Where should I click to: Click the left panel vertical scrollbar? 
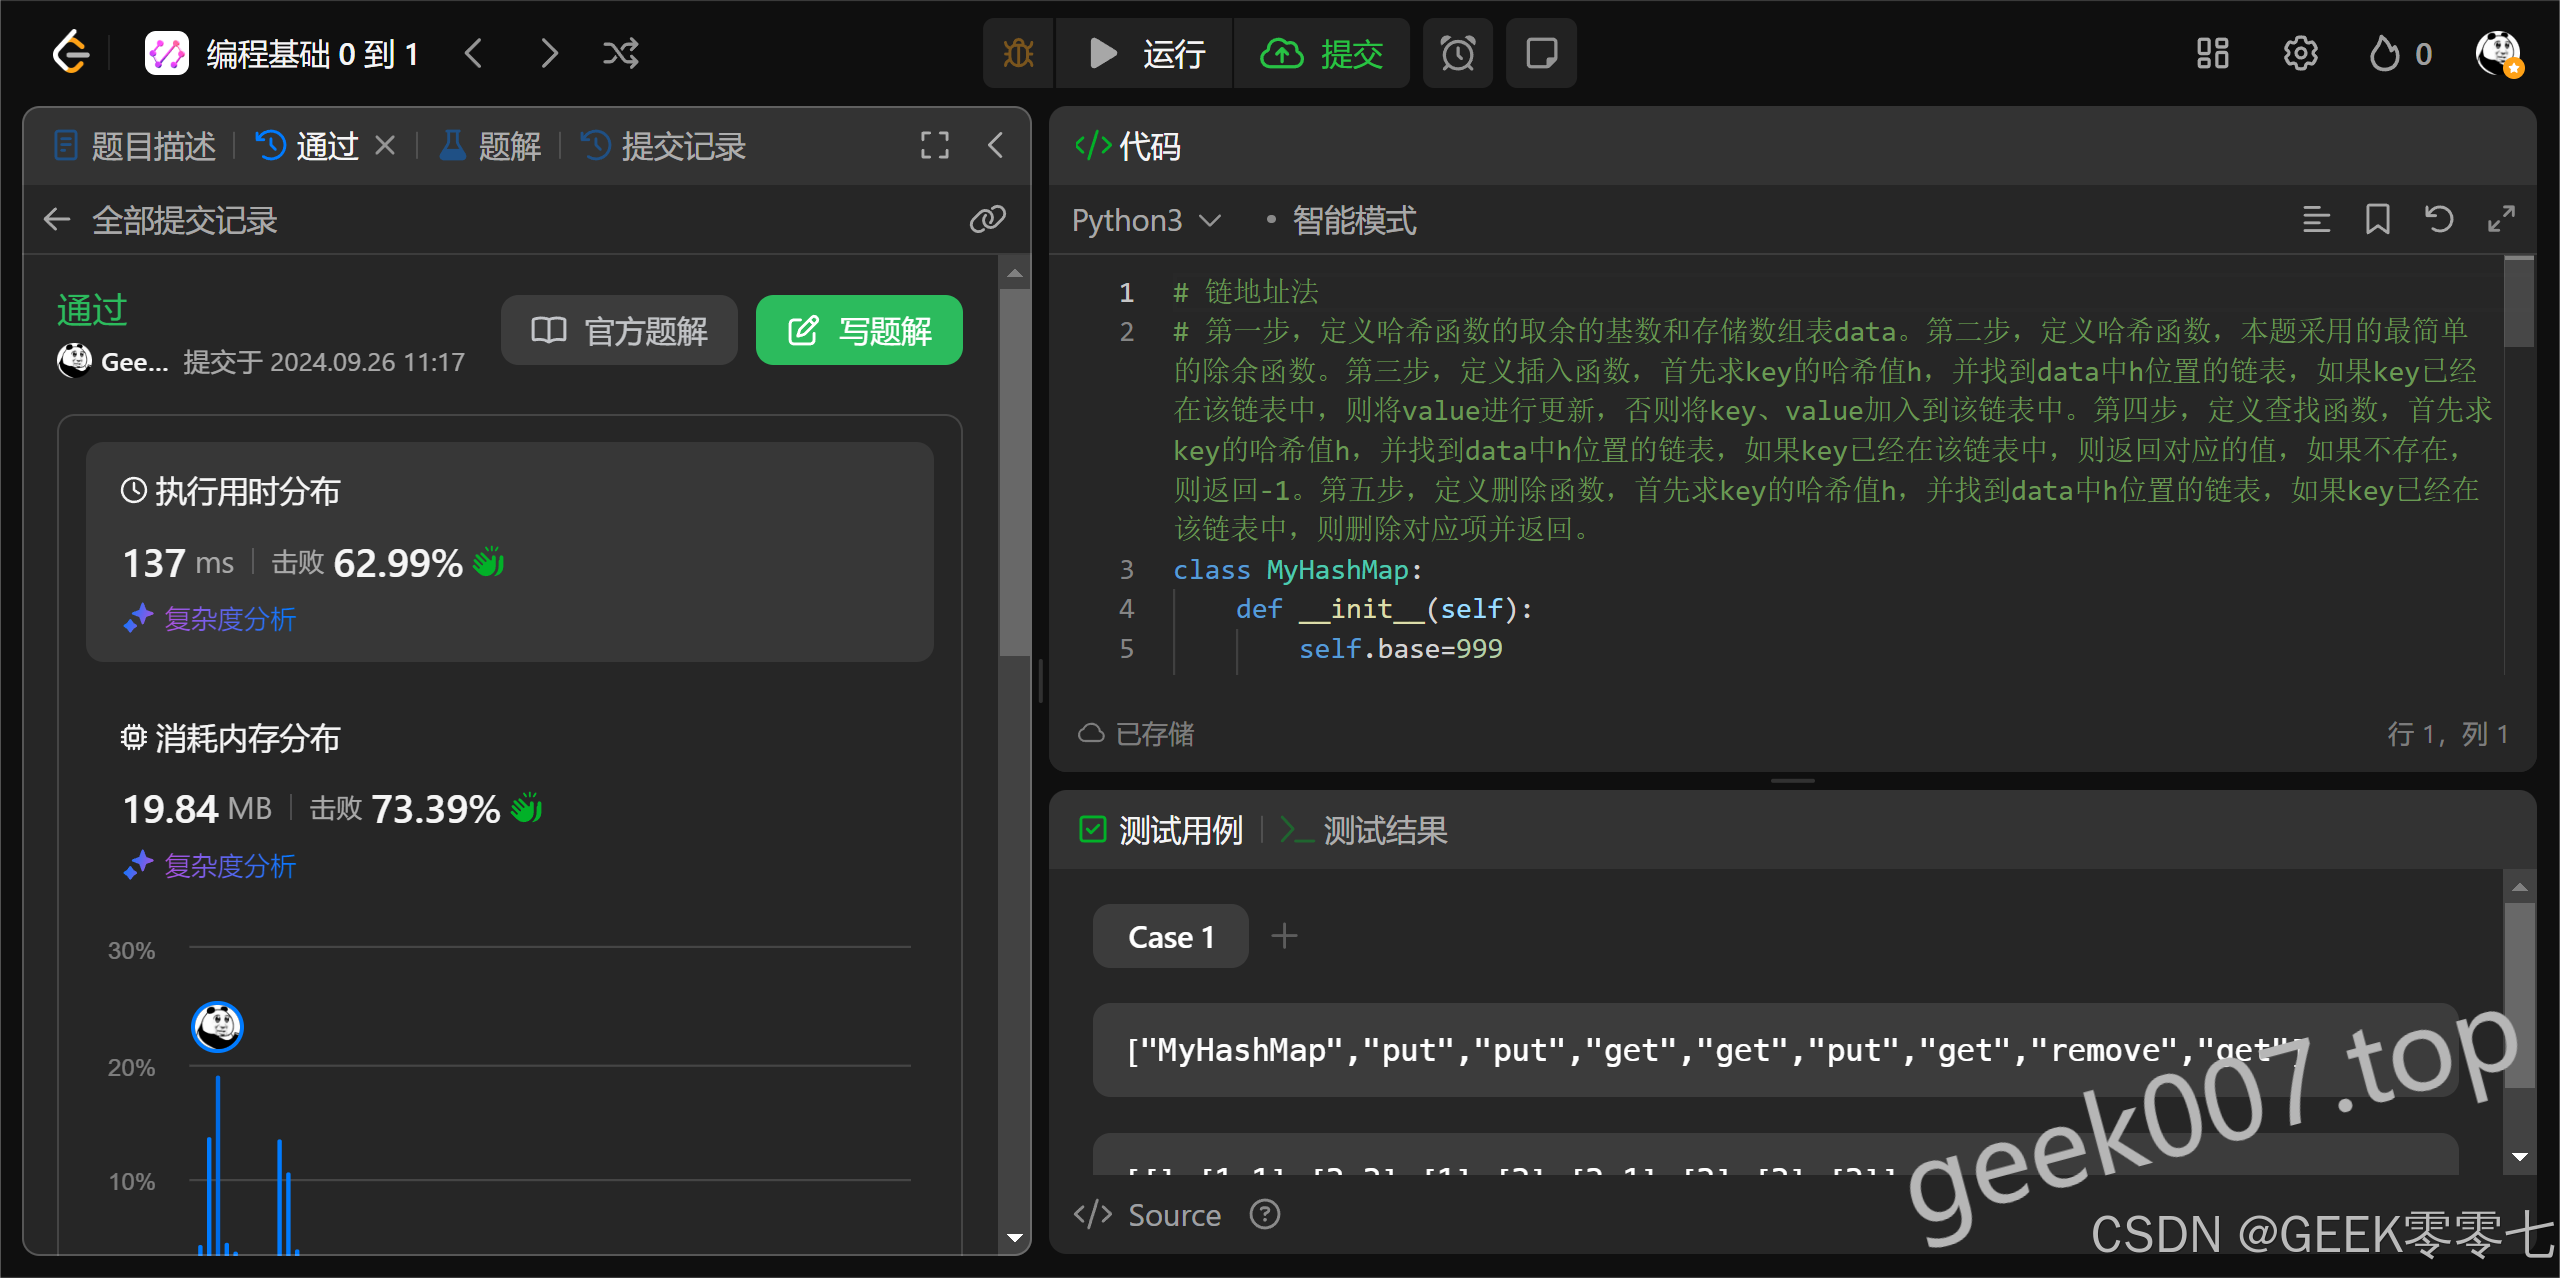(1014, 470)
